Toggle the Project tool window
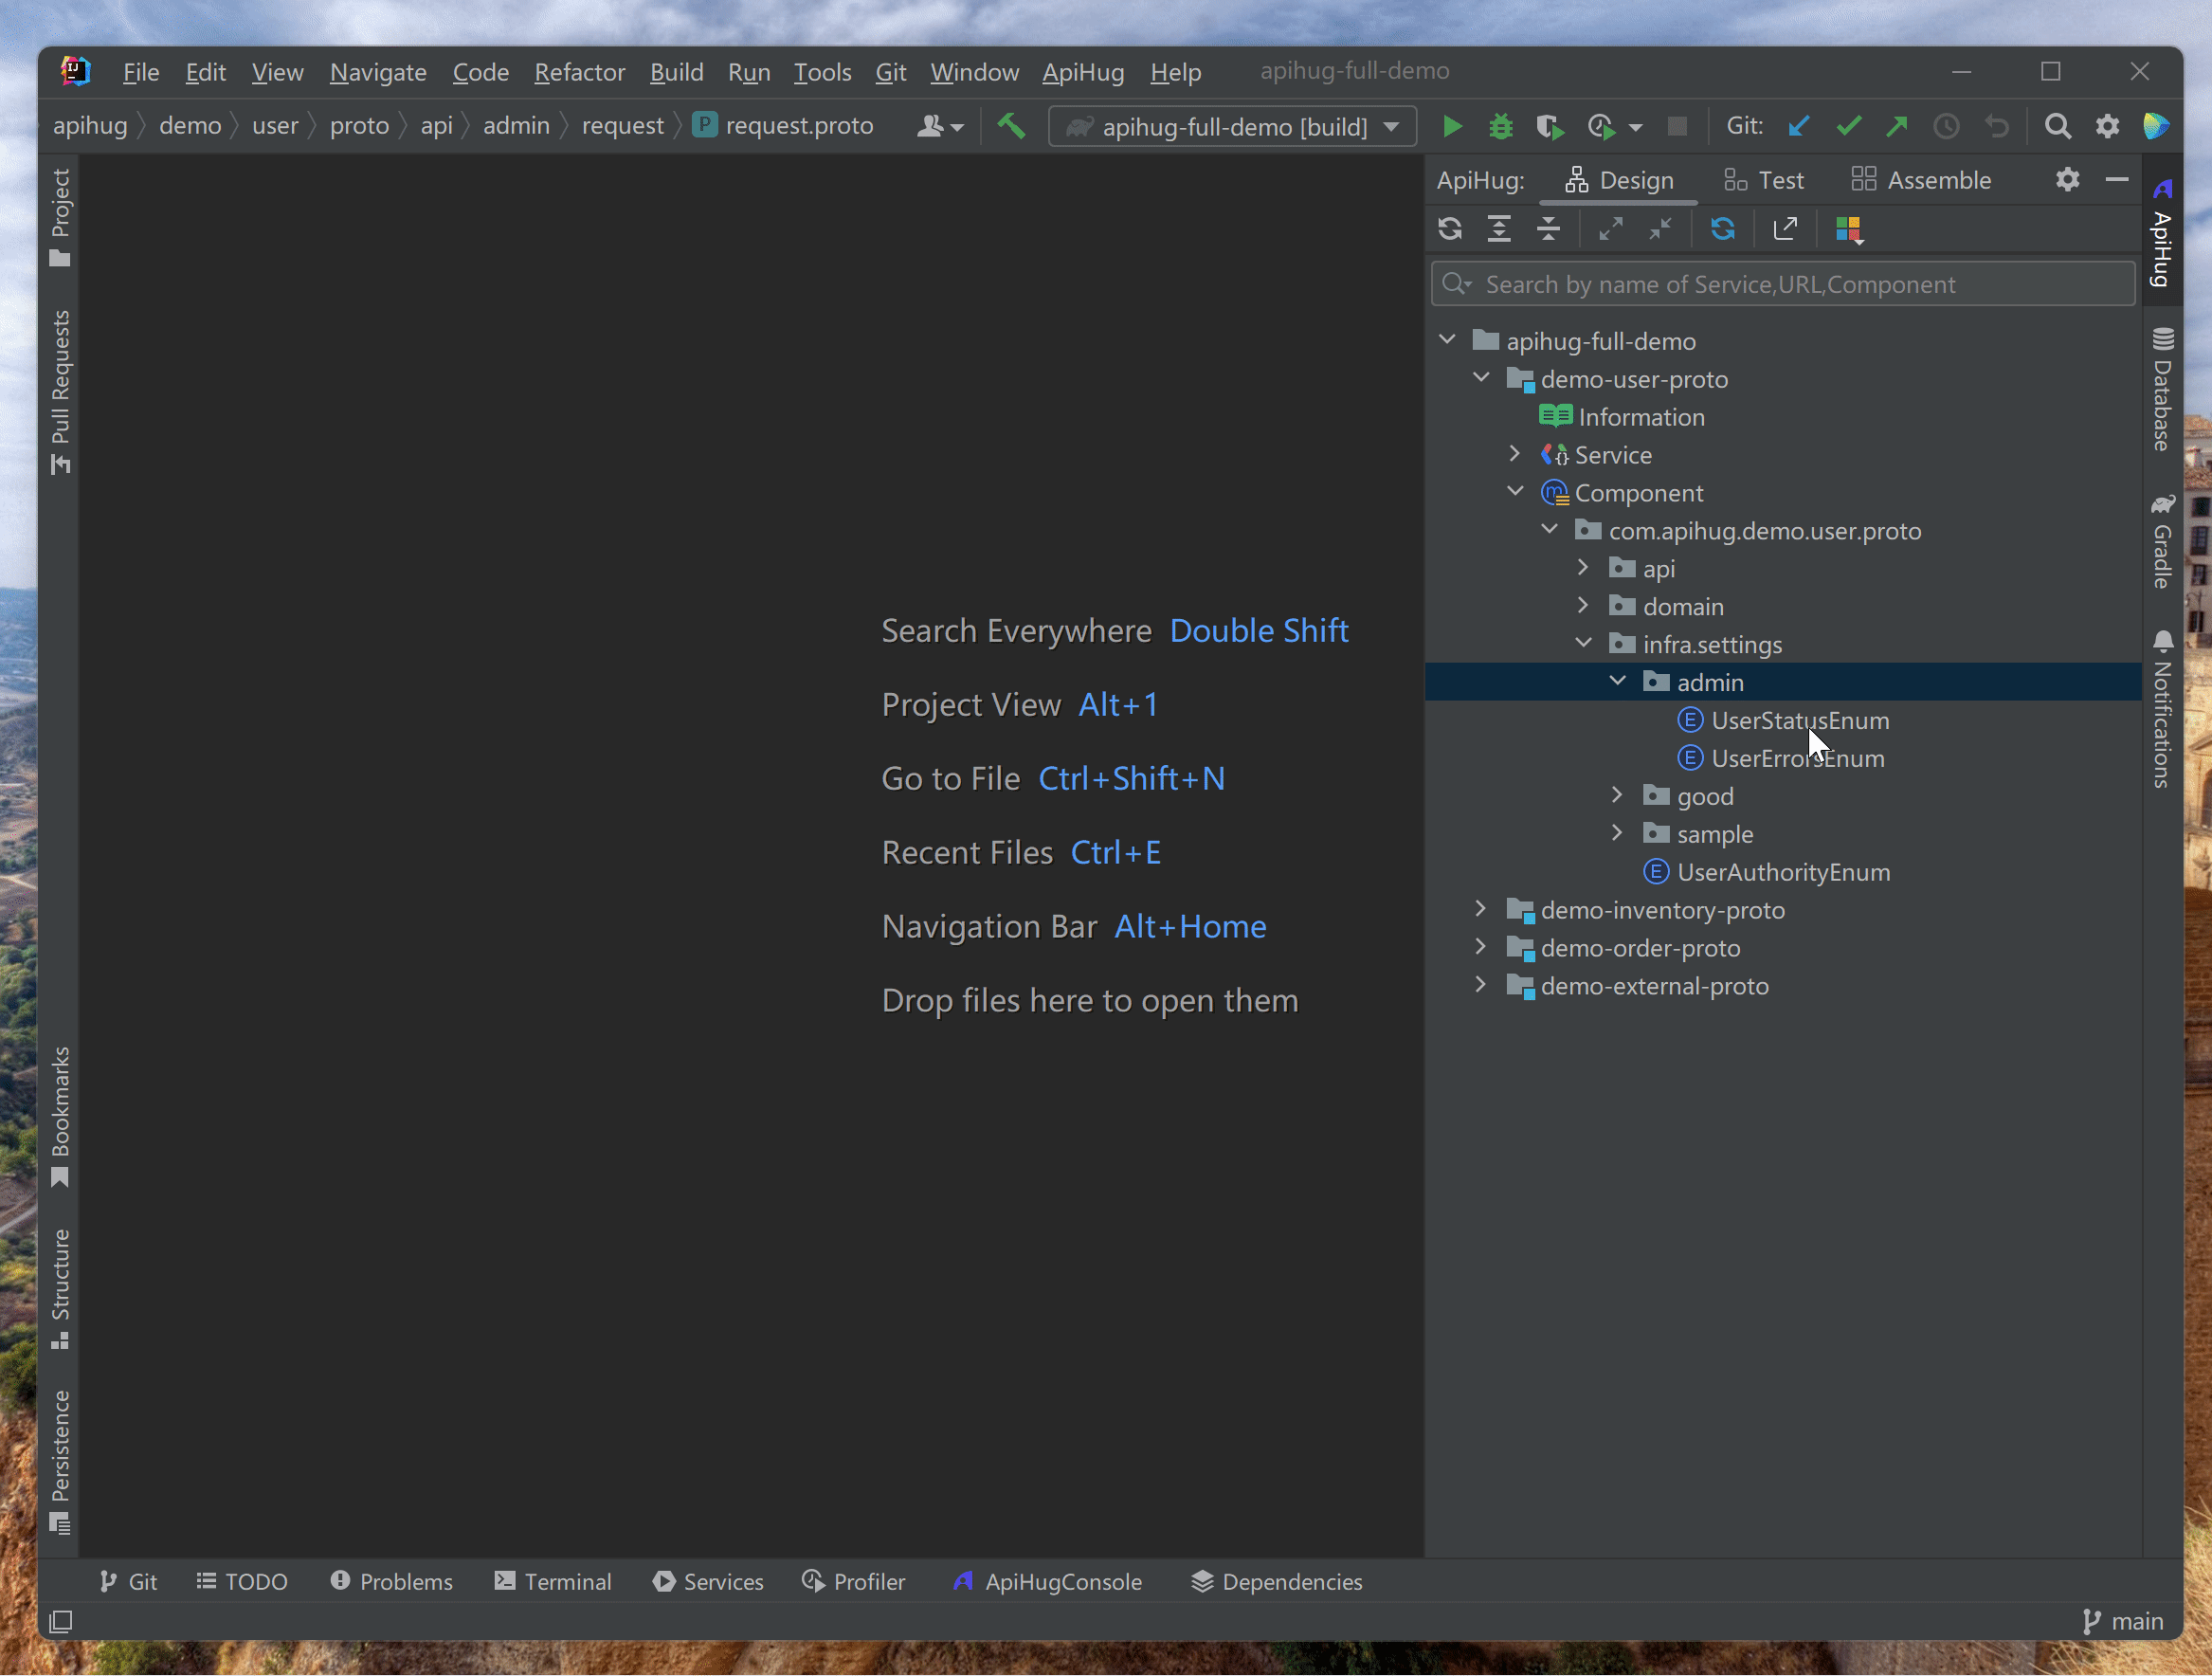Screen dimensions: 2212x1676 [60, 217]
